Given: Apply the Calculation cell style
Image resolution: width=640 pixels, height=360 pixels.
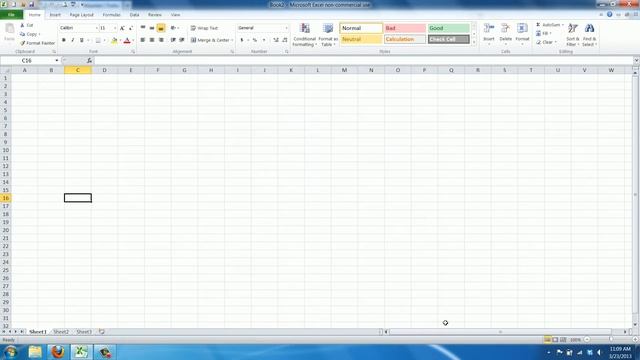Looking at the screenshot, I should pos(405,39).
